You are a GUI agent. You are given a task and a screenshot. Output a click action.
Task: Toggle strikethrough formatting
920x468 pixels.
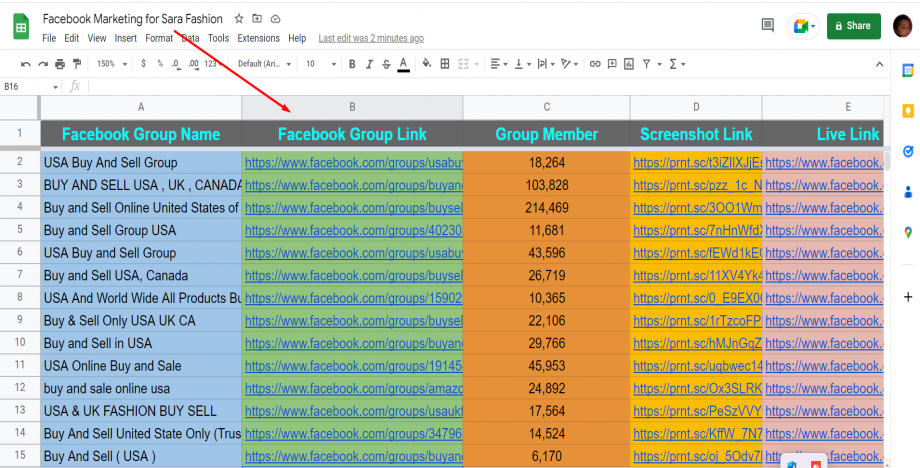[x=386, y=64]
